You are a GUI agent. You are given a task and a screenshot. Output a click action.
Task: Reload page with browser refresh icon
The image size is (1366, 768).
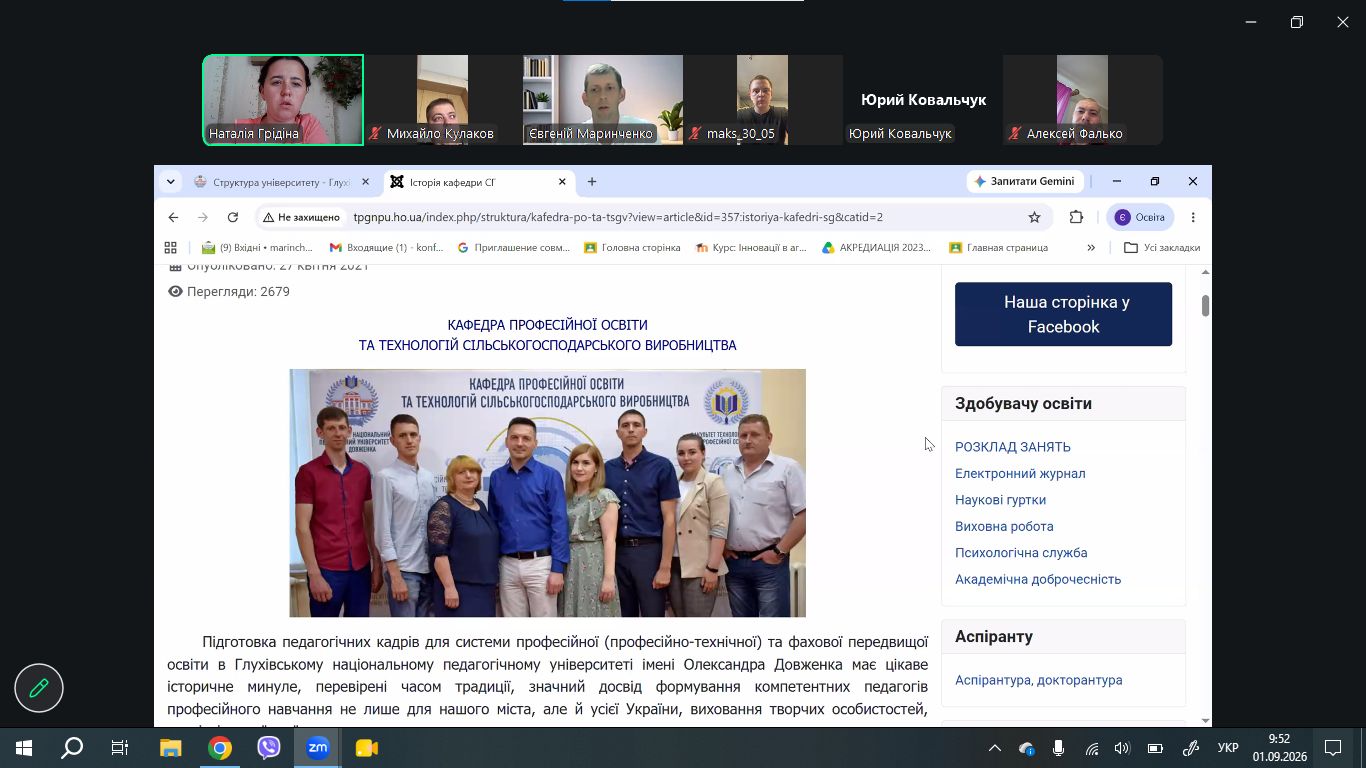point(233,217)
